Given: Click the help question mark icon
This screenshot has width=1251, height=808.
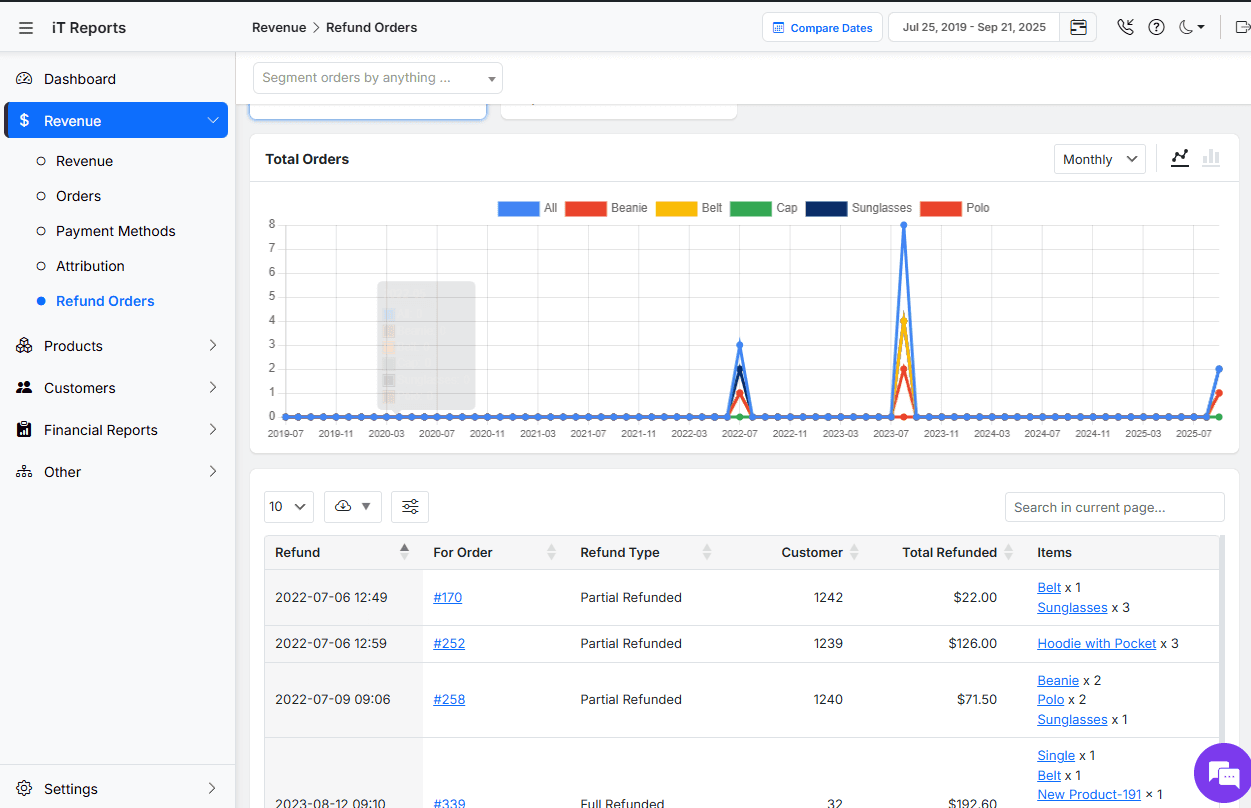Looking at the screenshot, I should [1157, 27].
